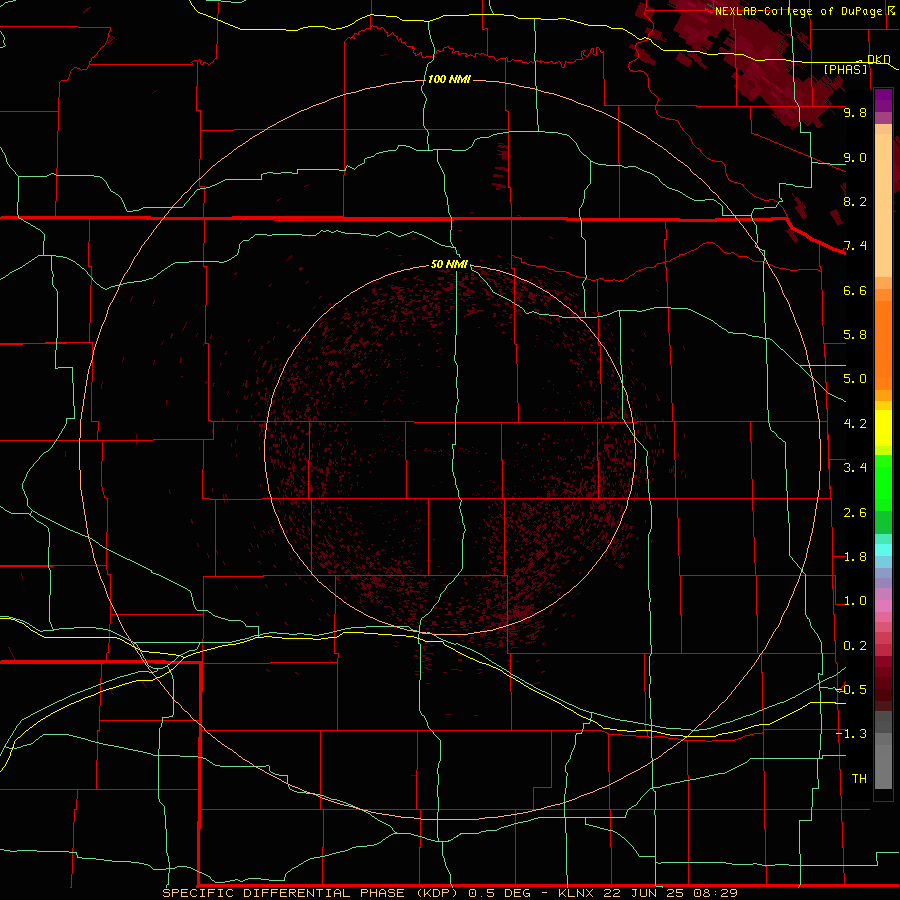Screen dimensions: 900x900
Task: Click the NEXLAB-College of DuPage watermark text
Action: [x=798, y=11]
